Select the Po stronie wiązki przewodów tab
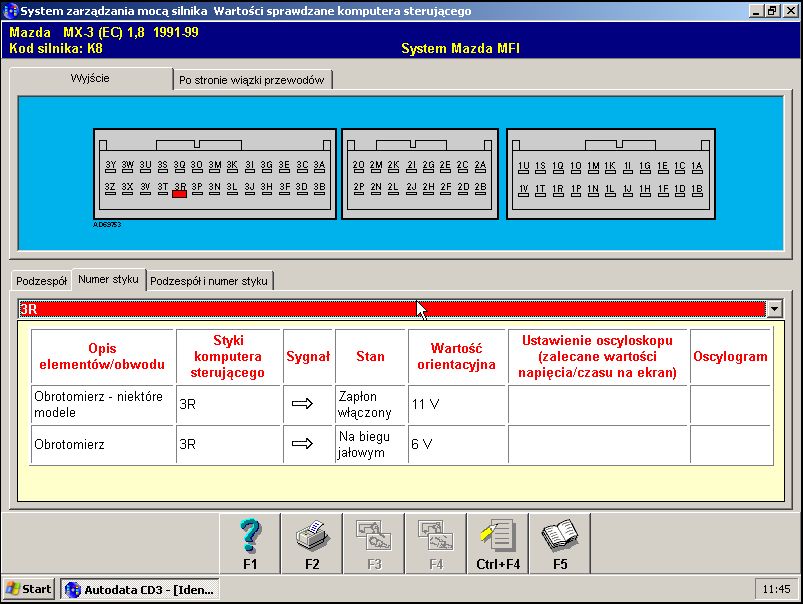Screen dimensions: 803x604 tap(252, 80)
